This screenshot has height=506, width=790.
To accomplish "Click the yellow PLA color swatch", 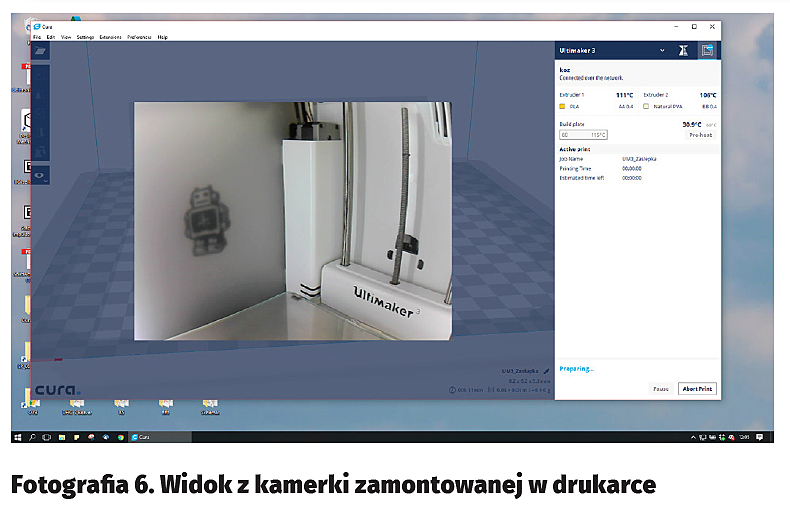I will tap(563, 105).
